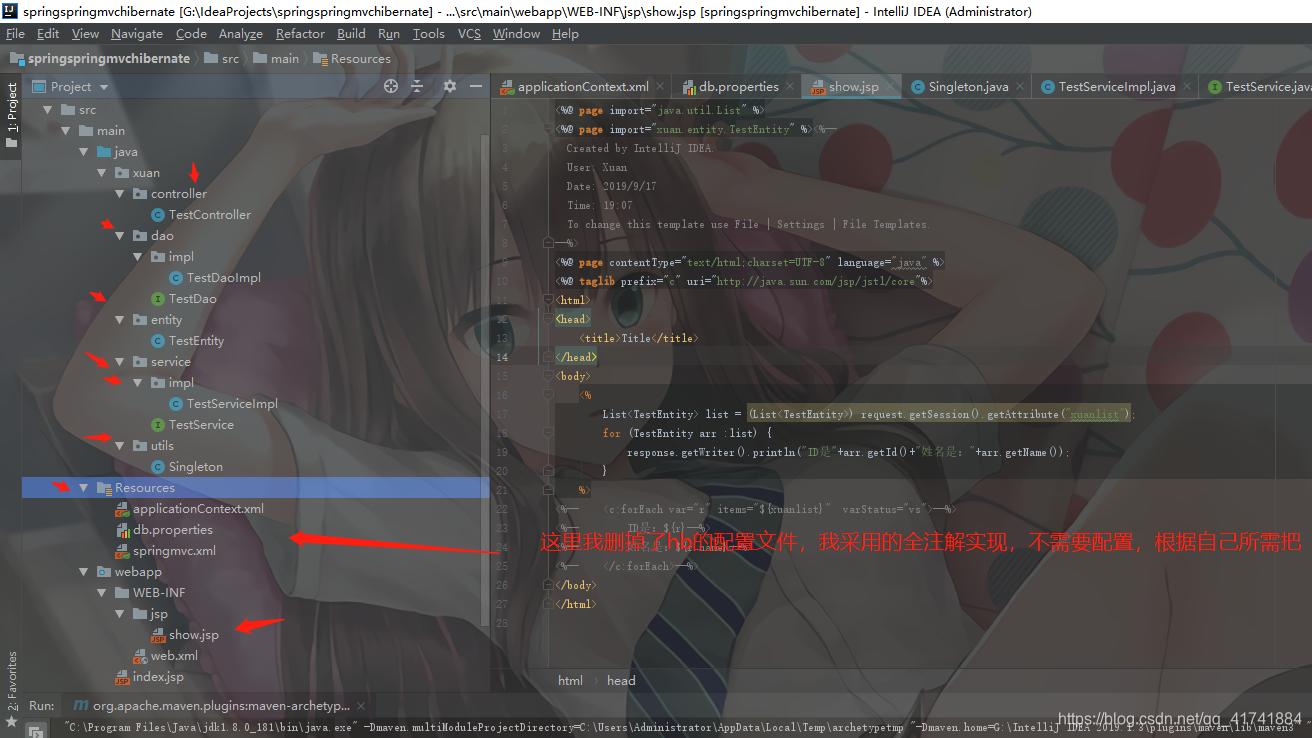Toggle the 1: Project tool window button

click(12, 115)
